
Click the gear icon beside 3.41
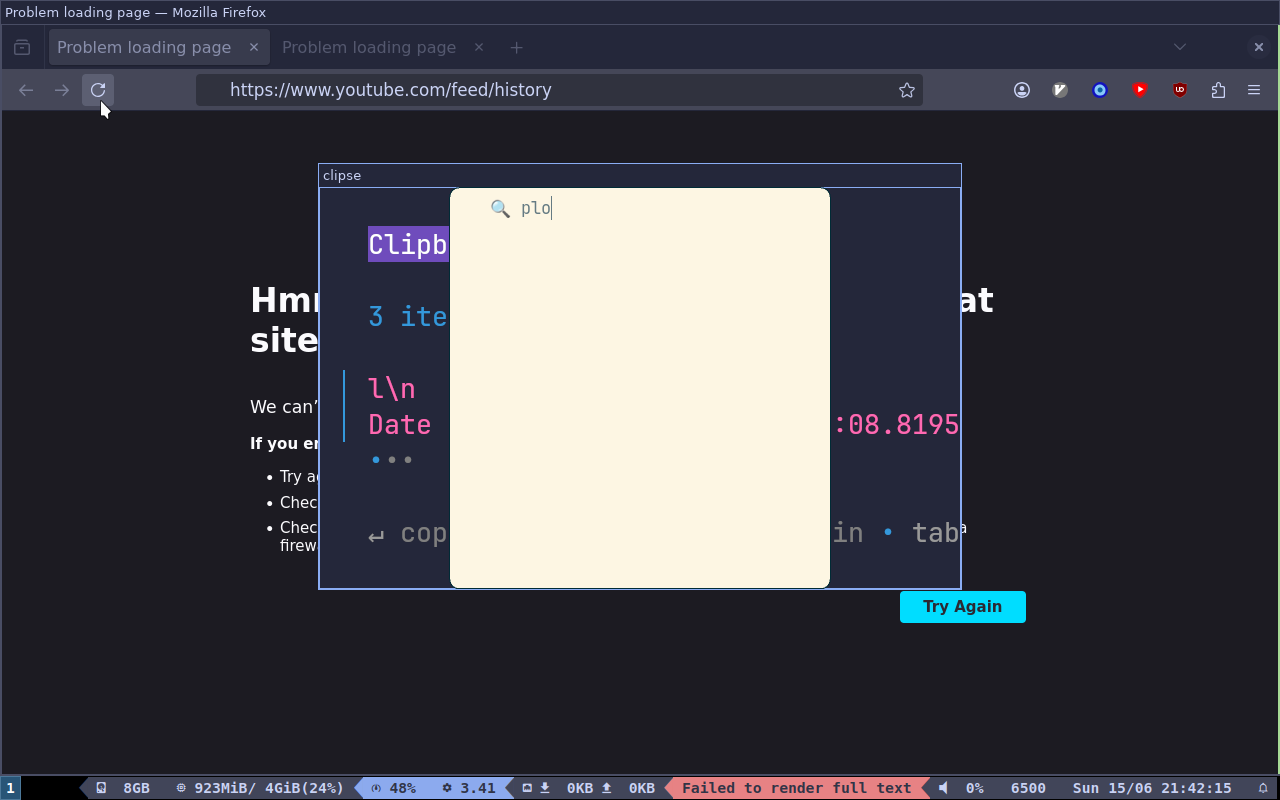[447, 788]
